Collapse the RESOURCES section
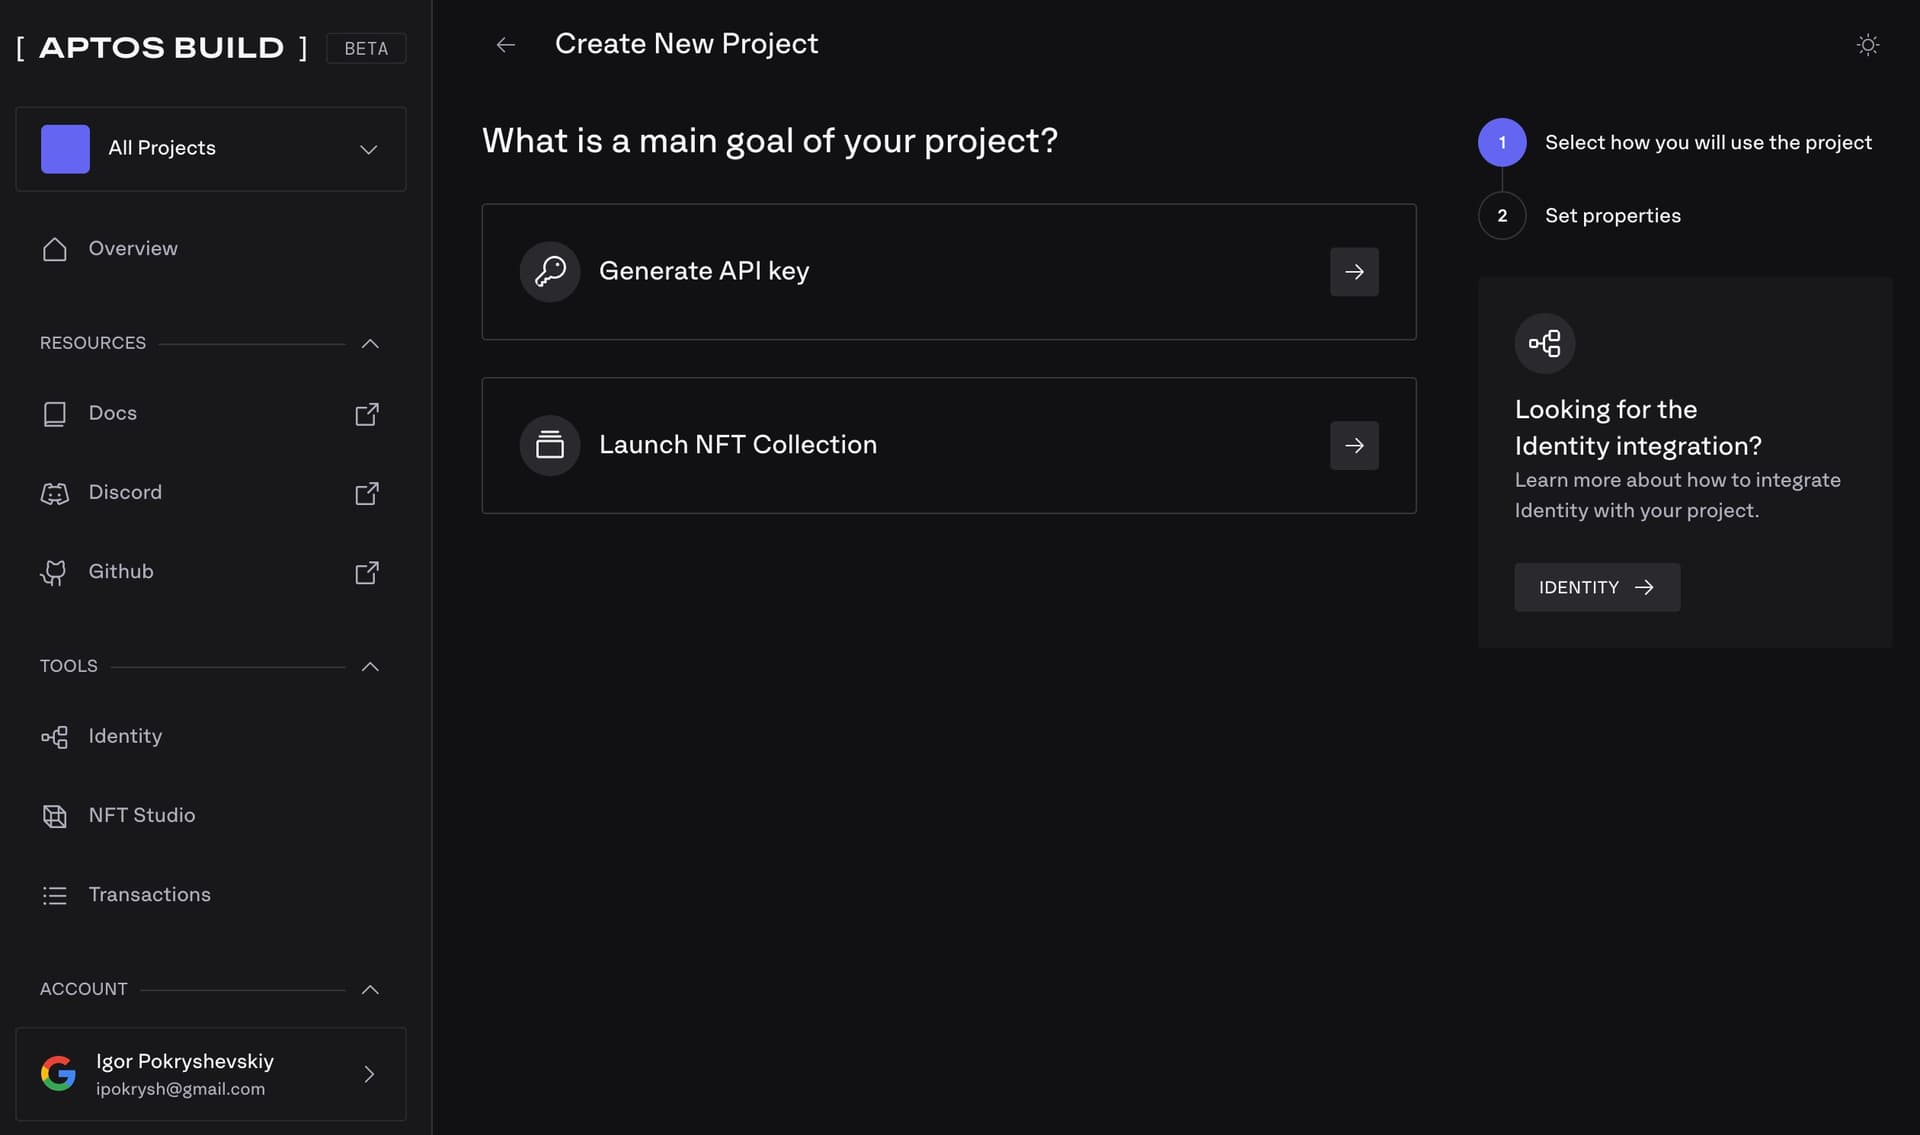Screen dimensions: 1920x1135 pos(370,343)
